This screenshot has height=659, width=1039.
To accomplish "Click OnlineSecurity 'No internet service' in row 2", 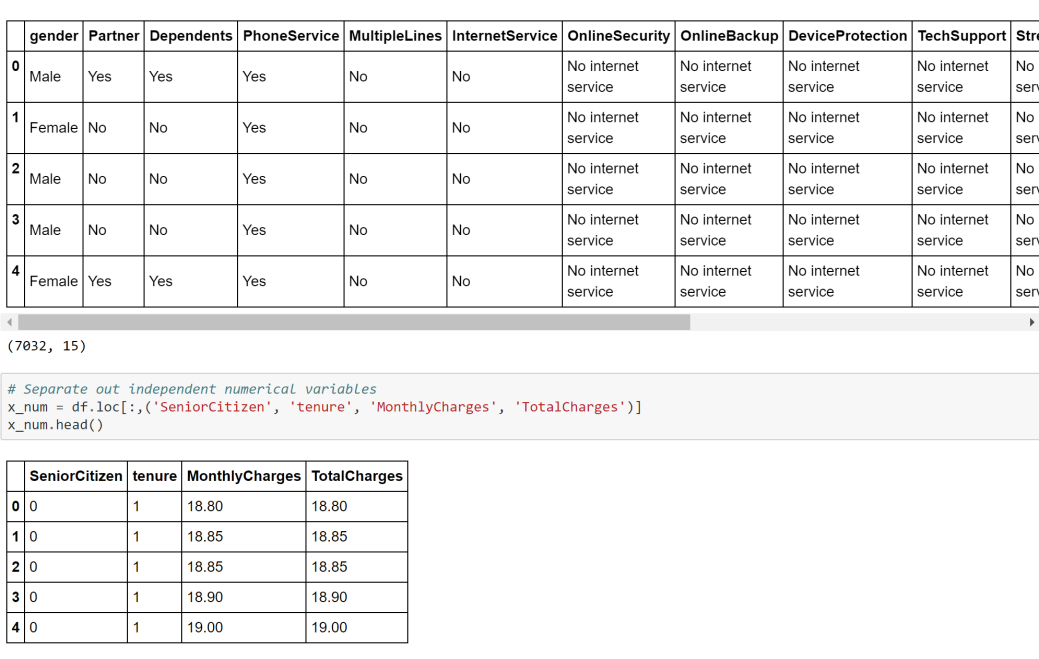I will (x=619, y=179).
